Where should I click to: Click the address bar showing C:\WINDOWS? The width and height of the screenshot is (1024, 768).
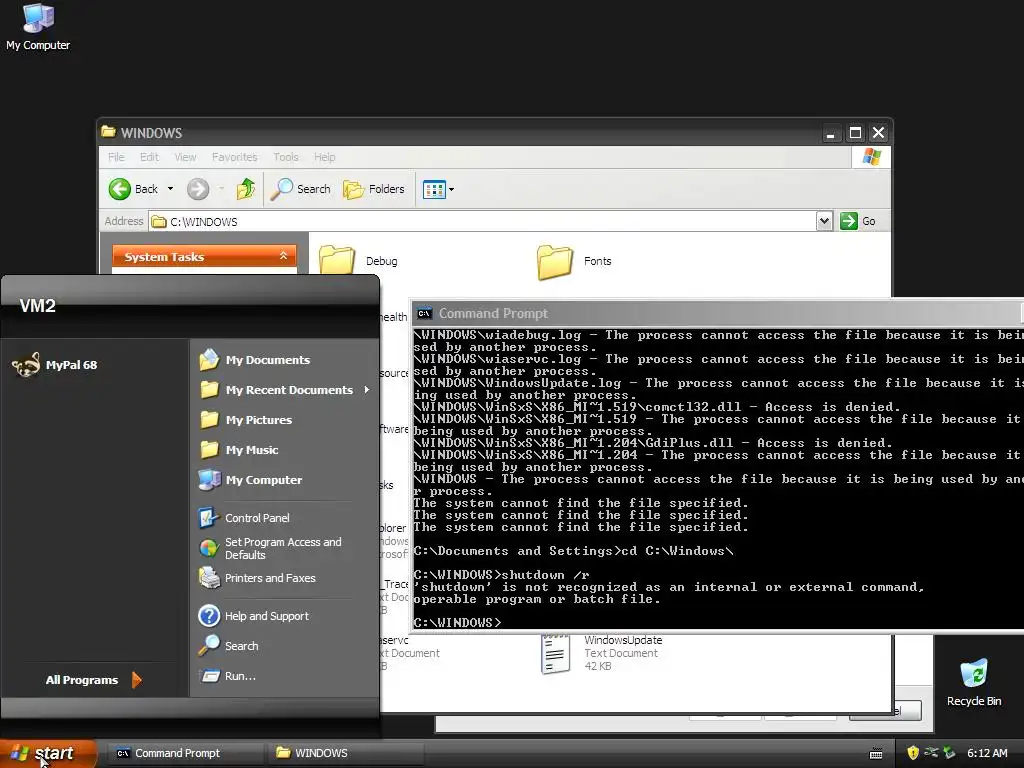coord(483,221)
